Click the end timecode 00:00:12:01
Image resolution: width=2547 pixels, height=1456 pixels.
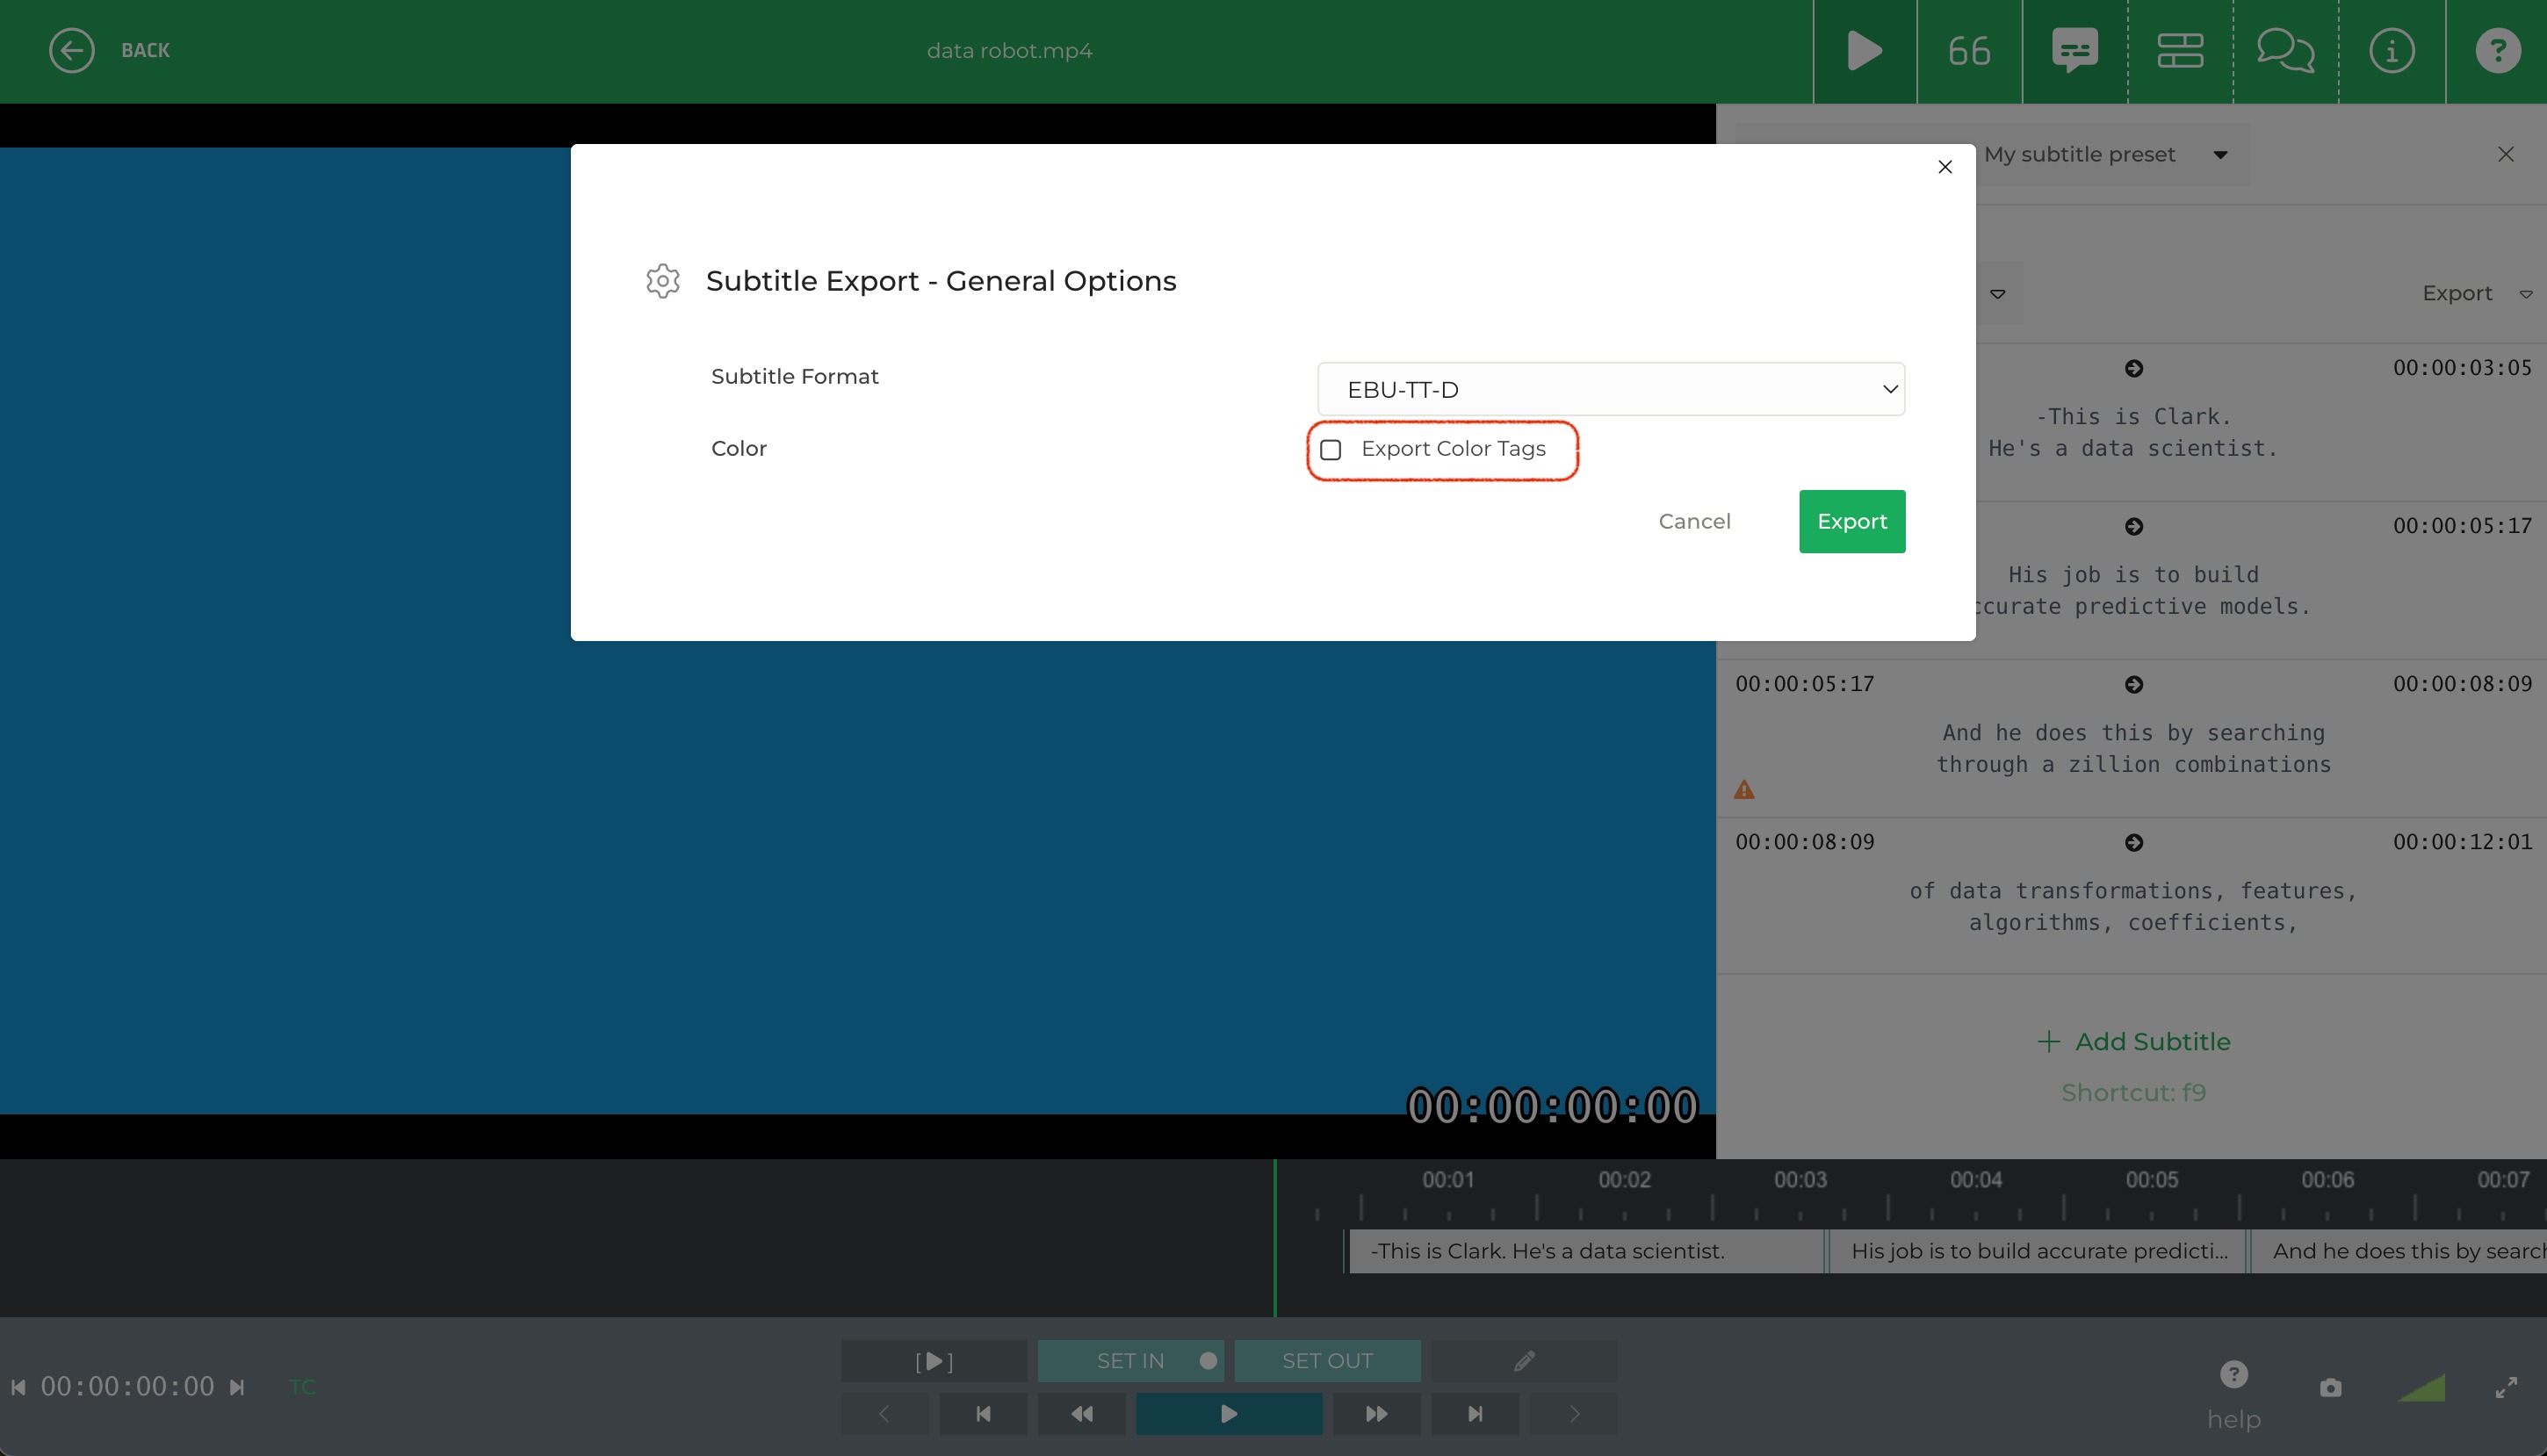pyautogui.click(x=2462, y=842)
